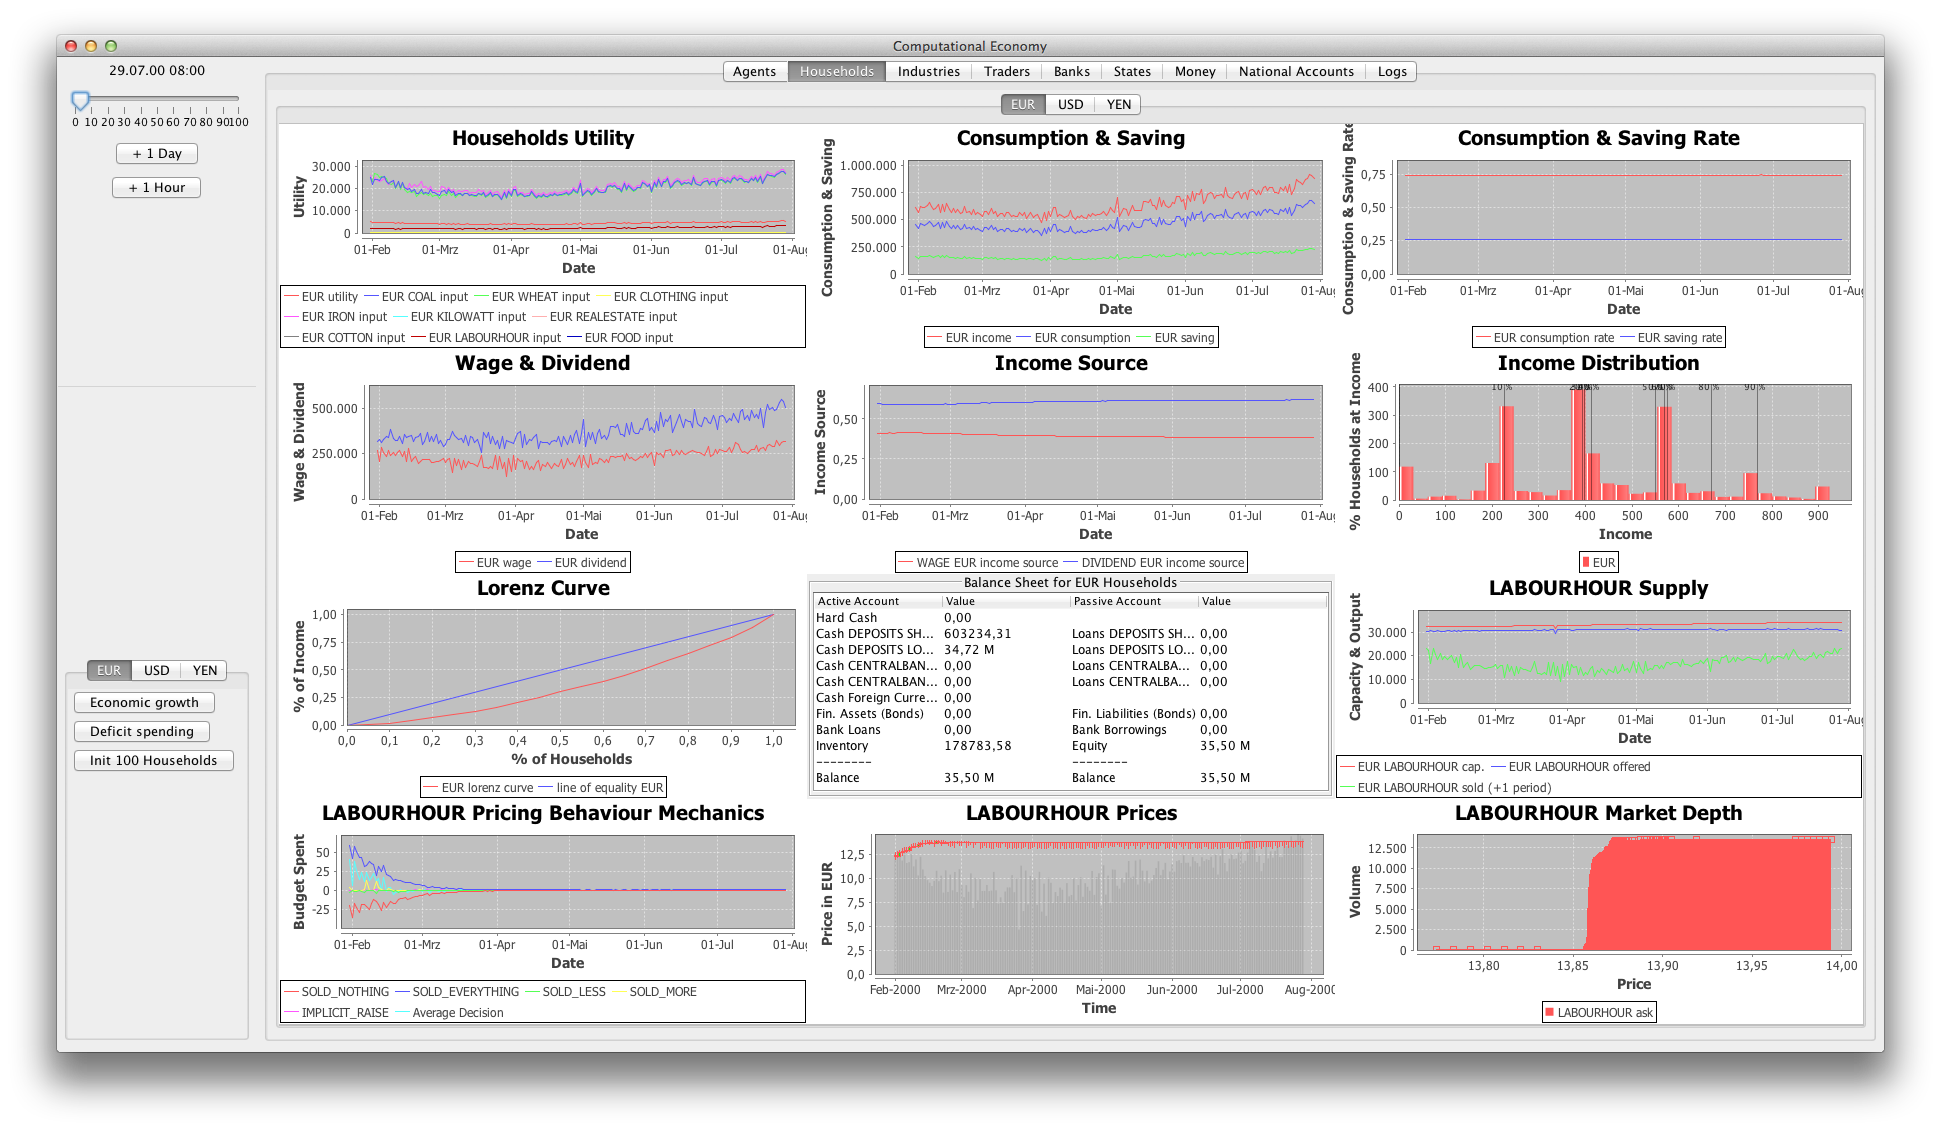The image size is (1941, 1131).
Task: Switch to the Money tab
Action: tap(1194, 71)
